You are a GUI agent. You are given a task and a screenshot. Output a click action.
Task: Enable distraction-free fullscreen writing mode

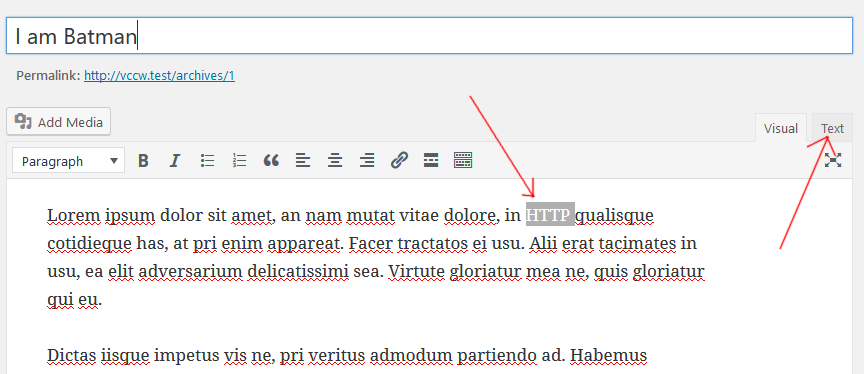[833, 160]
